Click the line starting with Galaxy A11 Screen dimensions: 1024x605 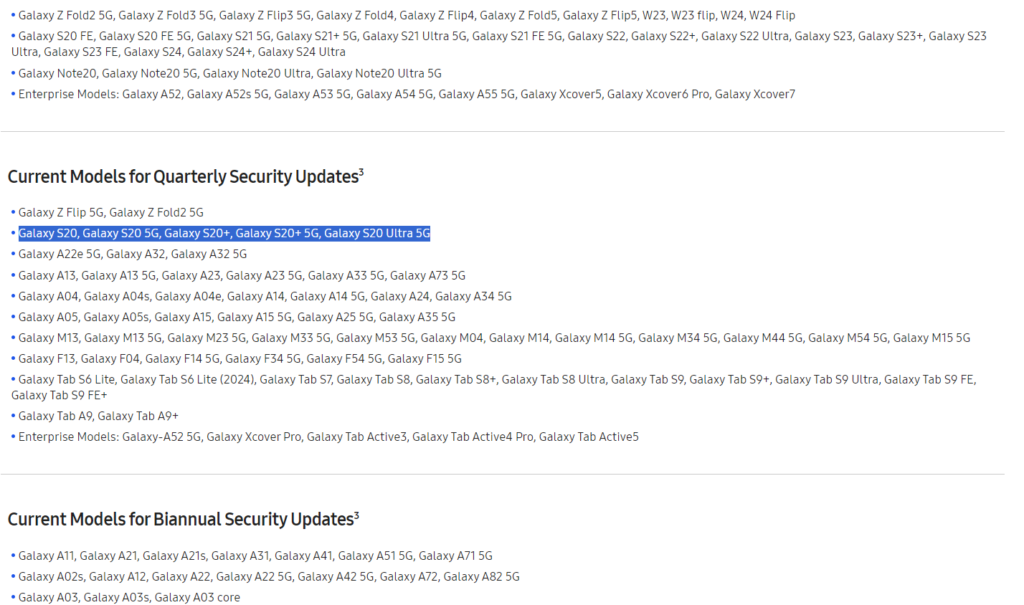(x=255, y=556)
